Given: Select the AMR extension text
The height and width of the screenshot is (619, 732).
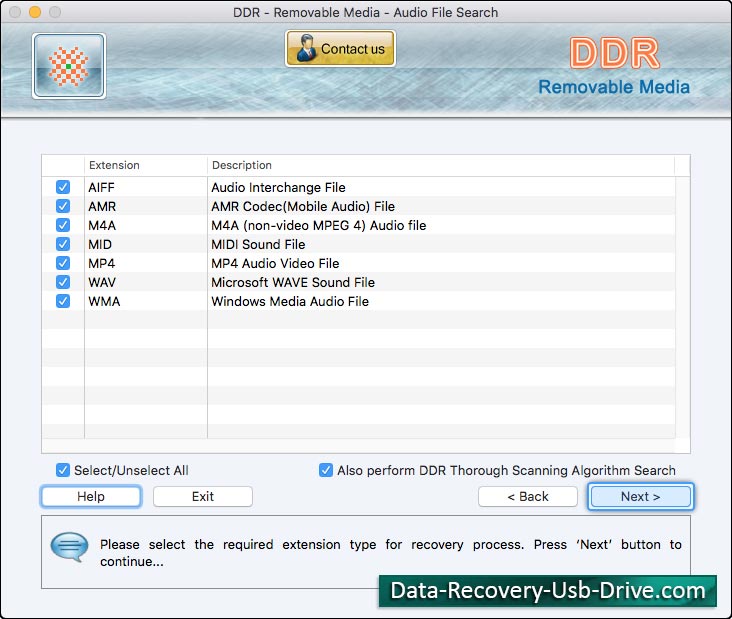Looking at the screenshot, I should point(102,206).
